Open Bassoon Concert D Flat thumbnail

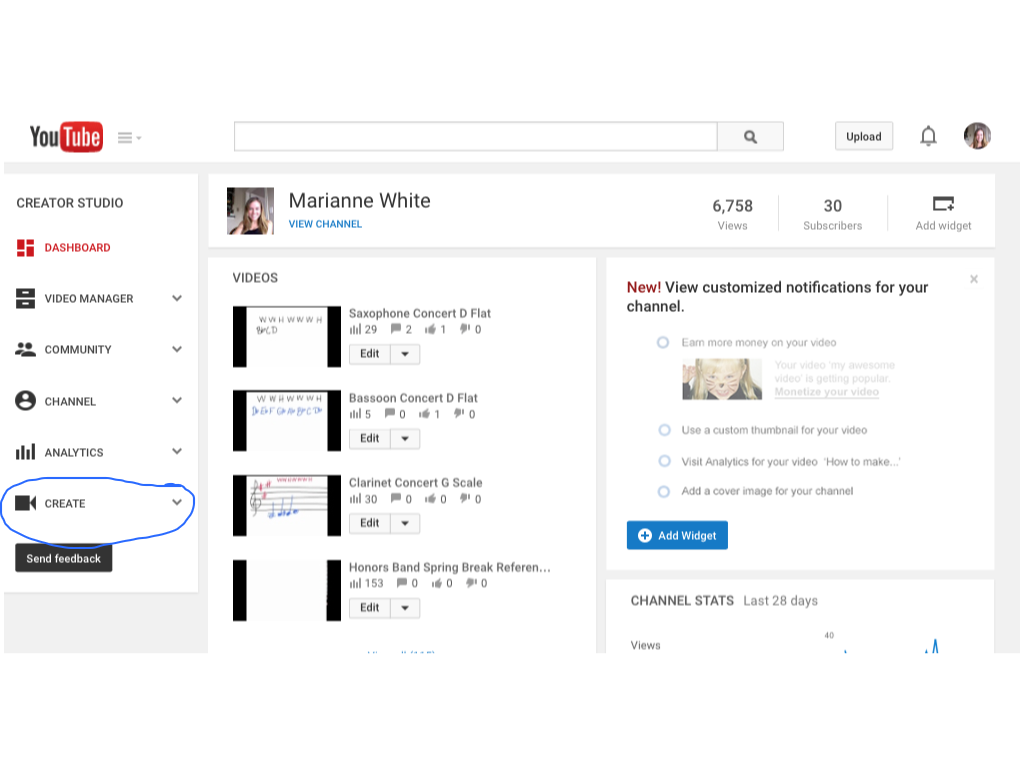pos(287,421)
